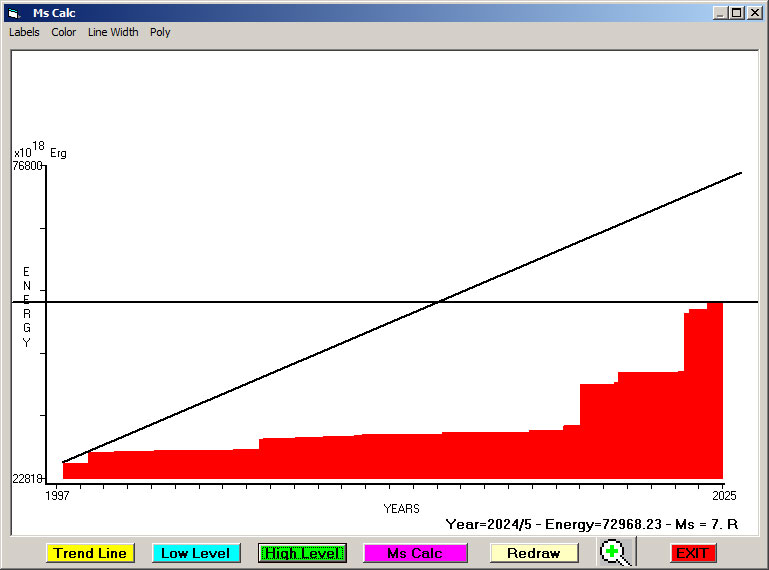Maximize the Ms Calc window
The image size is (769, 570).
736,13
